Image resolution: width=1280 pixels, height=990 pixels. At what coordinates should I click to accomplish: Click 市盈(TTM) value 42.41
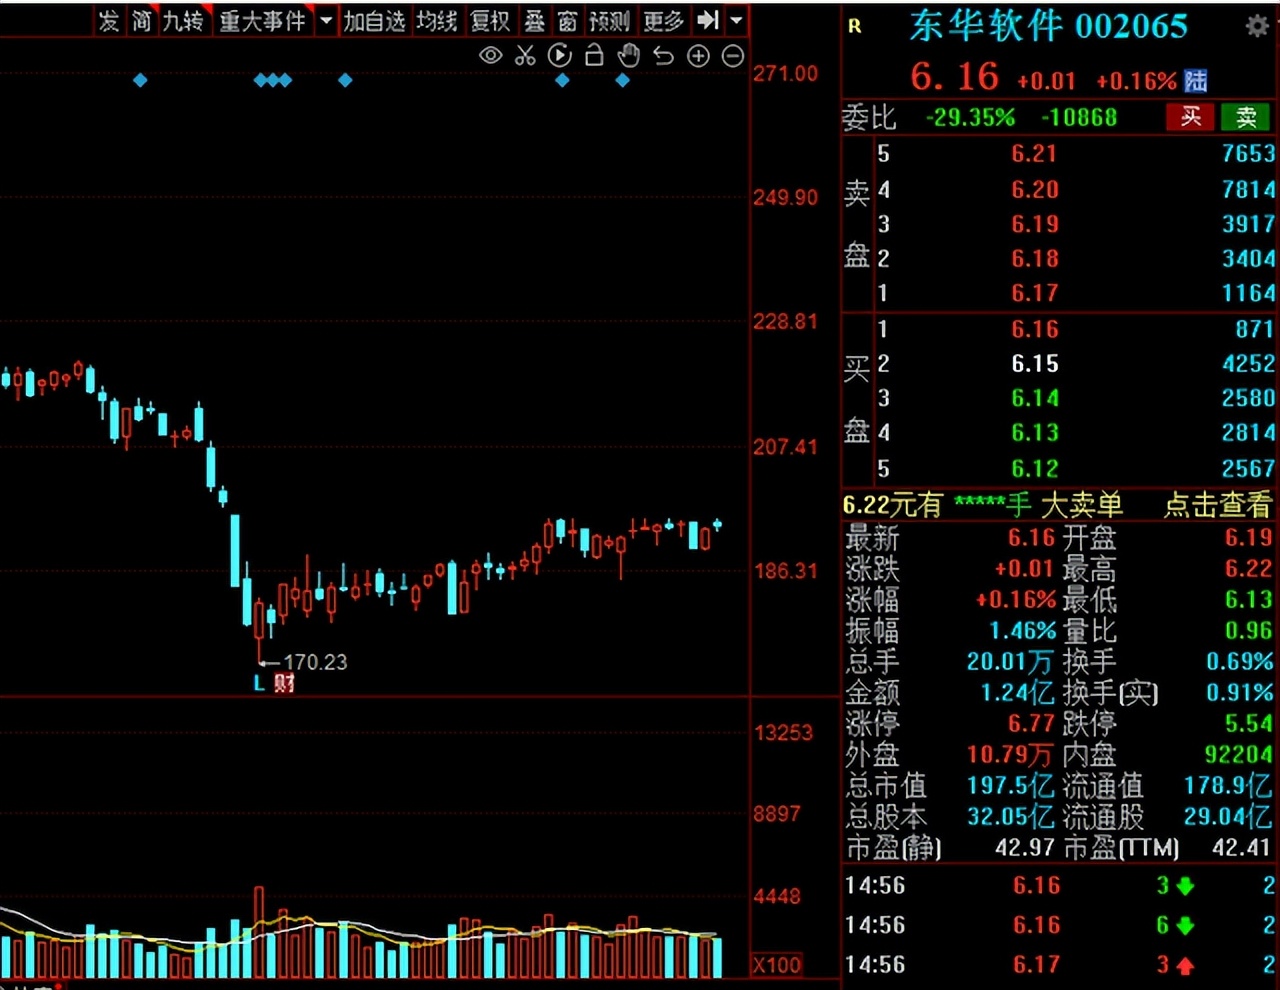coord(1241,847)
